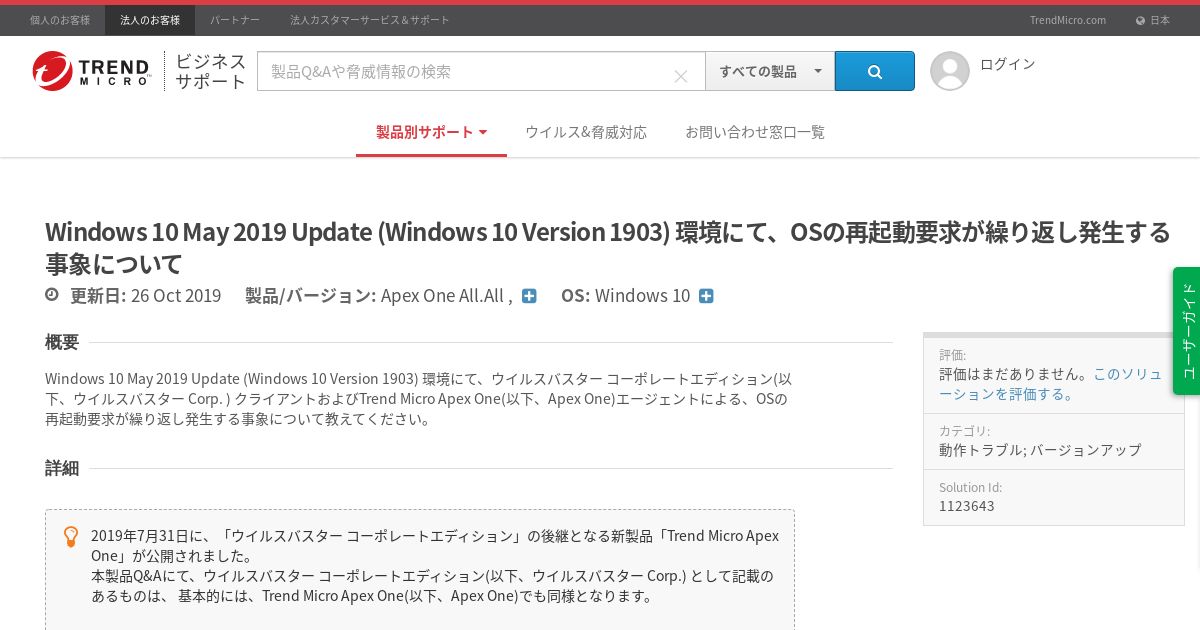Click the 詳細 section heading

coord(62,468)
